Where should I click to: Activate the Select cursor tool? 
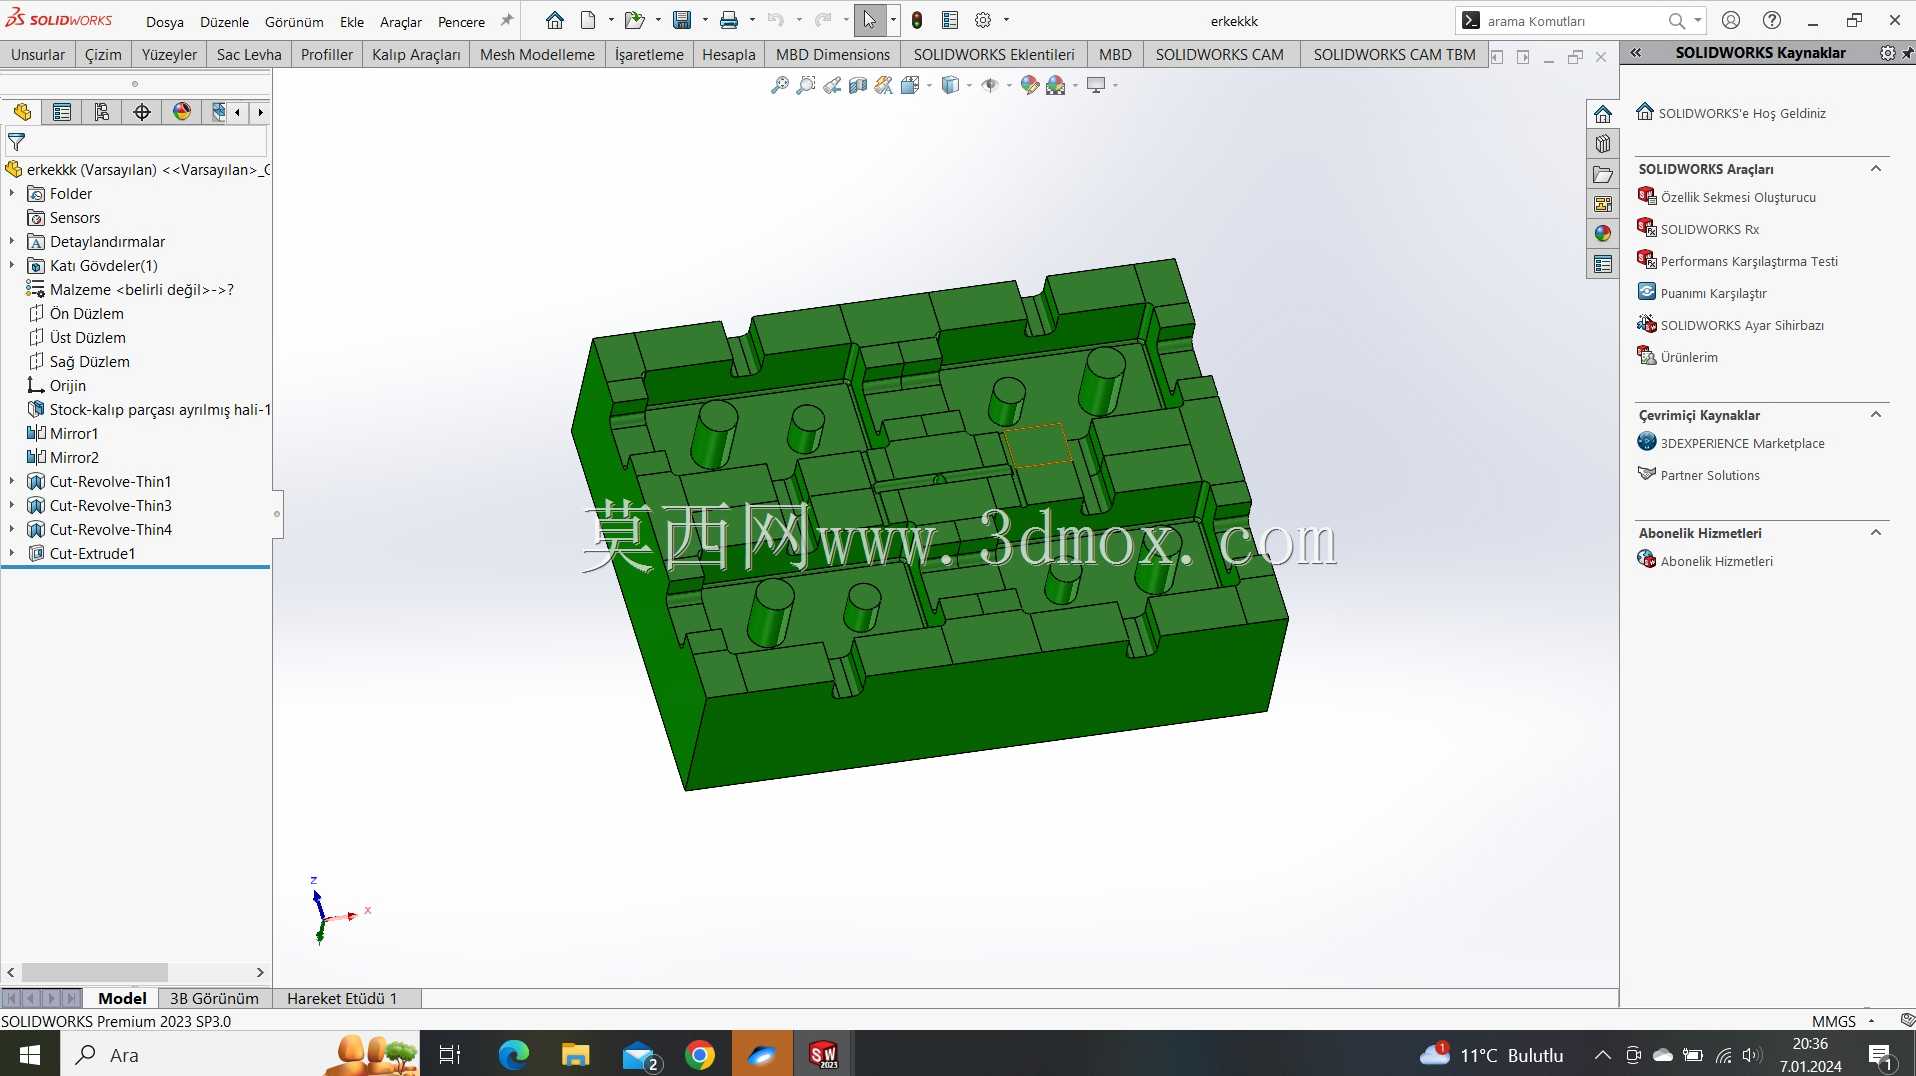[x=870, y=20]
